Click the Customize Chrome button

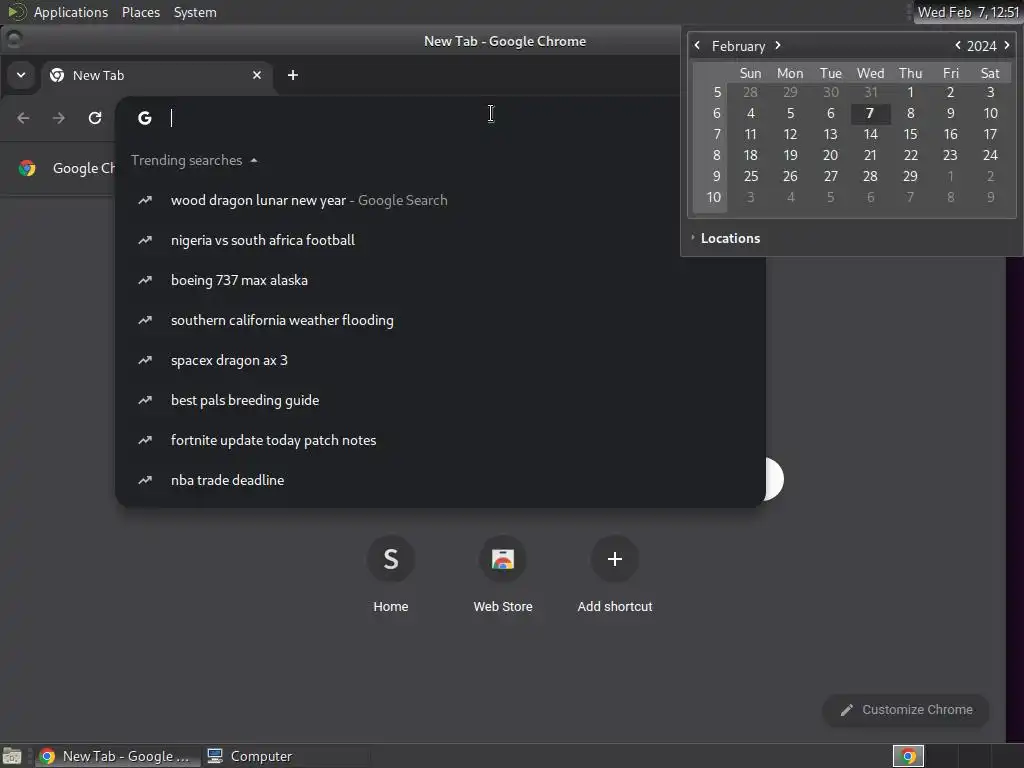pyautogui.click(x=906, y=710)
